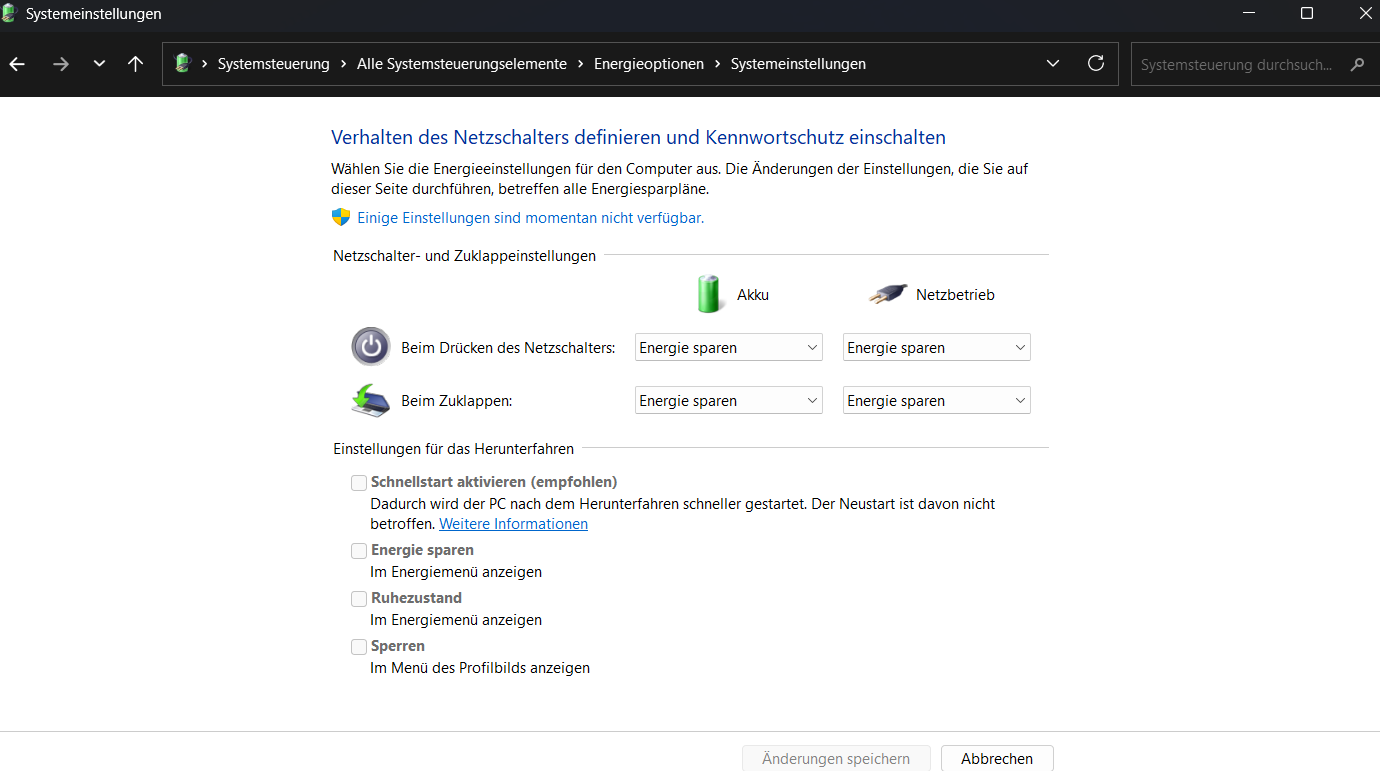Refresh the page with reload icon
Image resolution: width=1380 pixels, height=771 pixels.
[x=1096, y=64]
